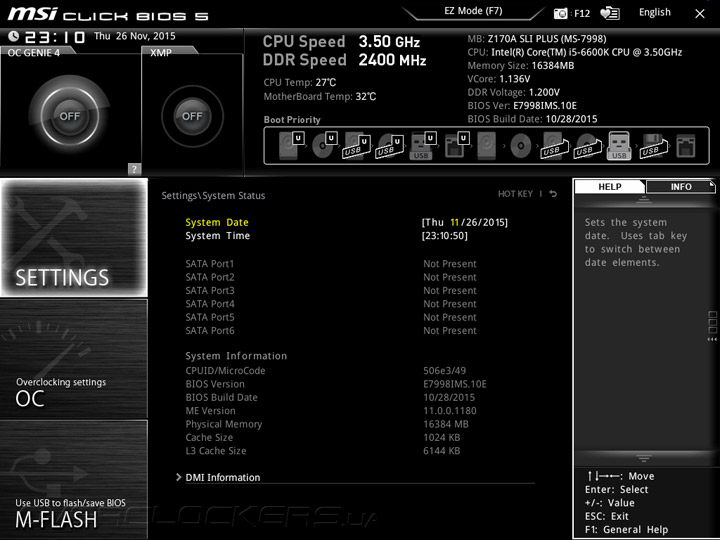
Task: Select the System Time value field
Action: tap(444, 236)
